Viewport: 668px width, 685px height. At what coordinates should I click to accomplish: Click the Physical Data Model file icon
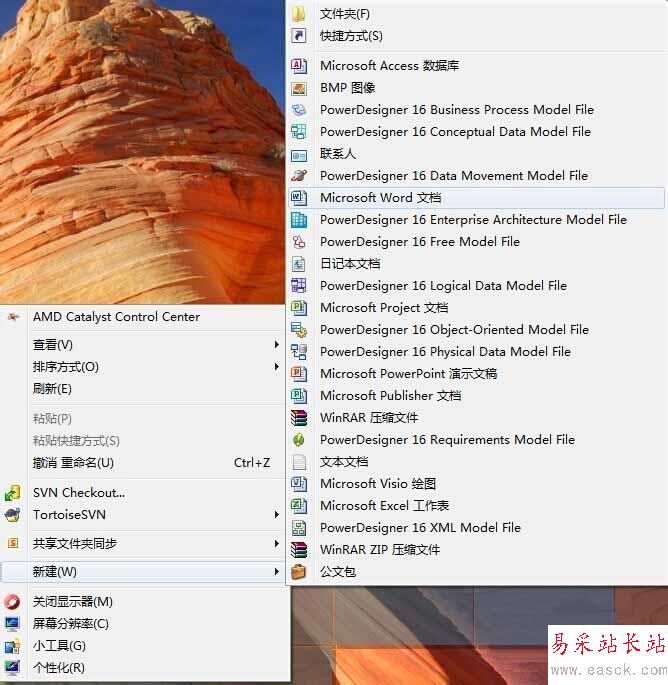[299, 352]
